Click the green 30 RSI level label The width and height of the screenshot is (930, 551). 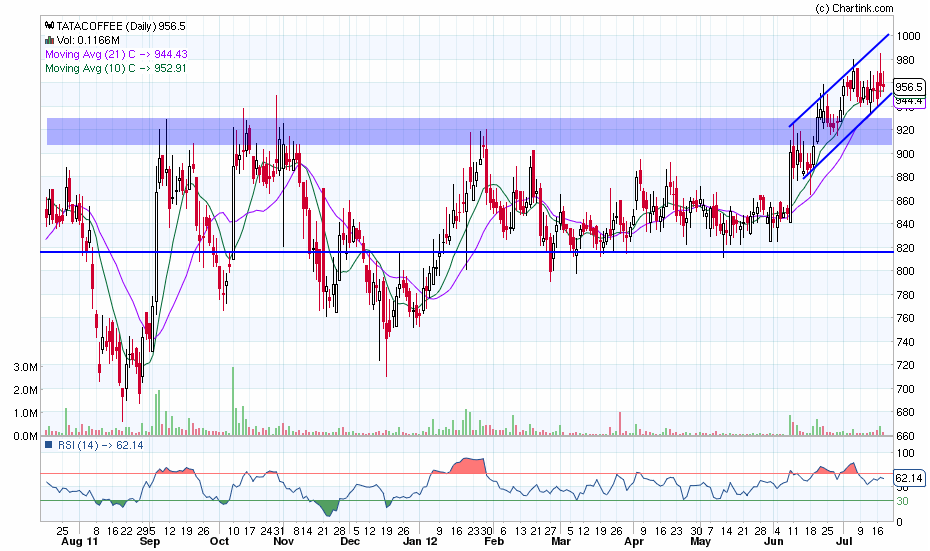click(902, 501)
